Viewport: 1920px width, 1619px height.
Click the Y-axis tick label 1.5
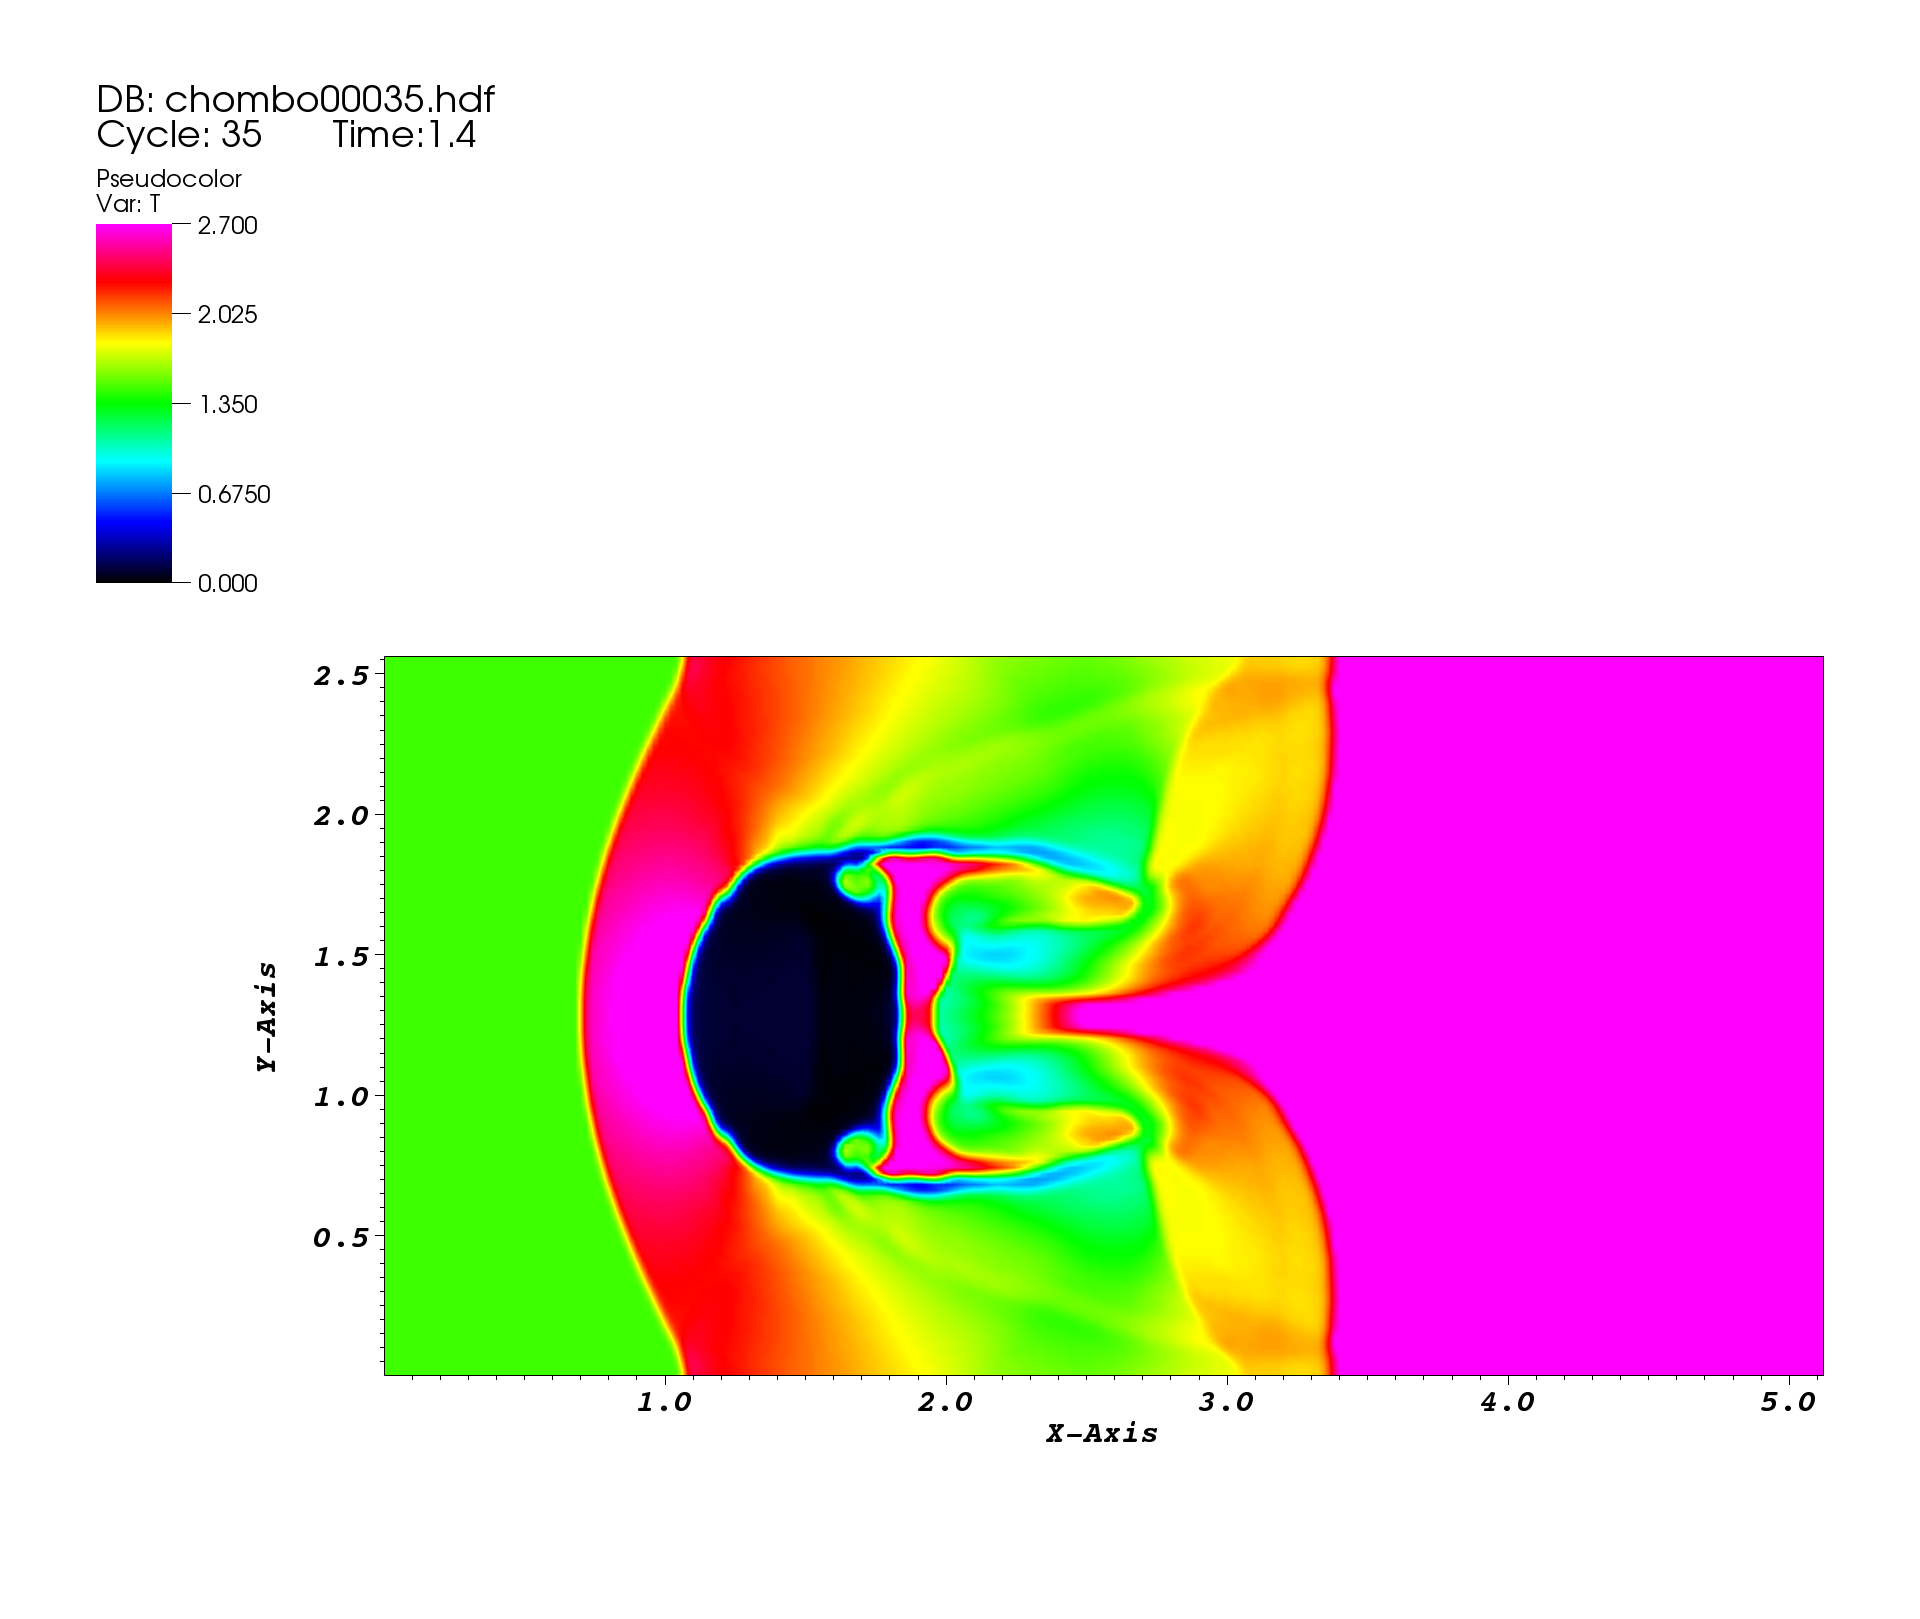341,958
